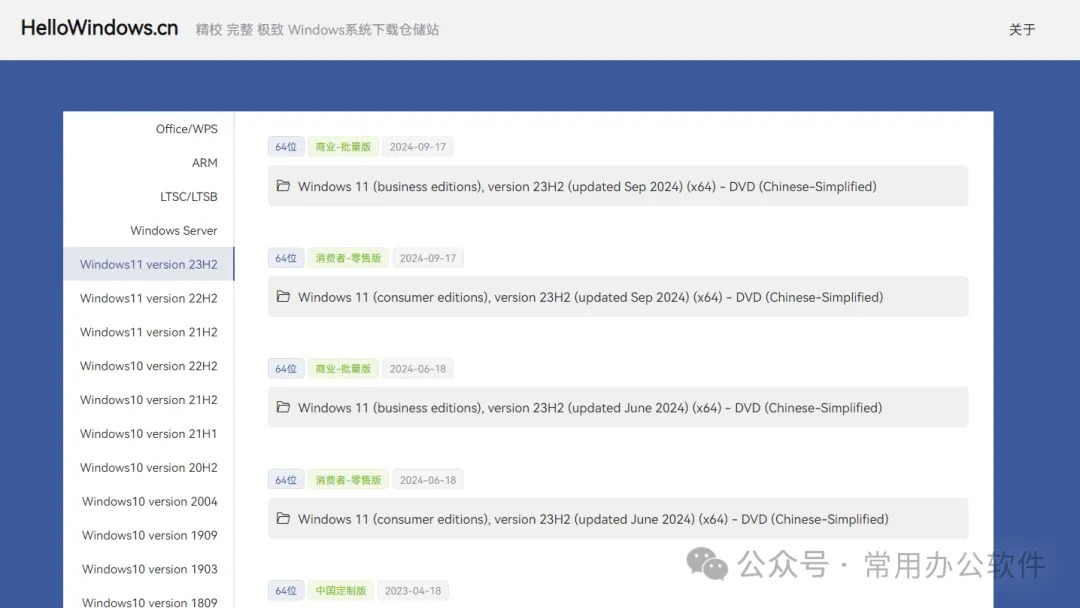Screen dimensions: 1080x608
Task: Select Windows10 version 1903
Action: click(x=149, y=568)
